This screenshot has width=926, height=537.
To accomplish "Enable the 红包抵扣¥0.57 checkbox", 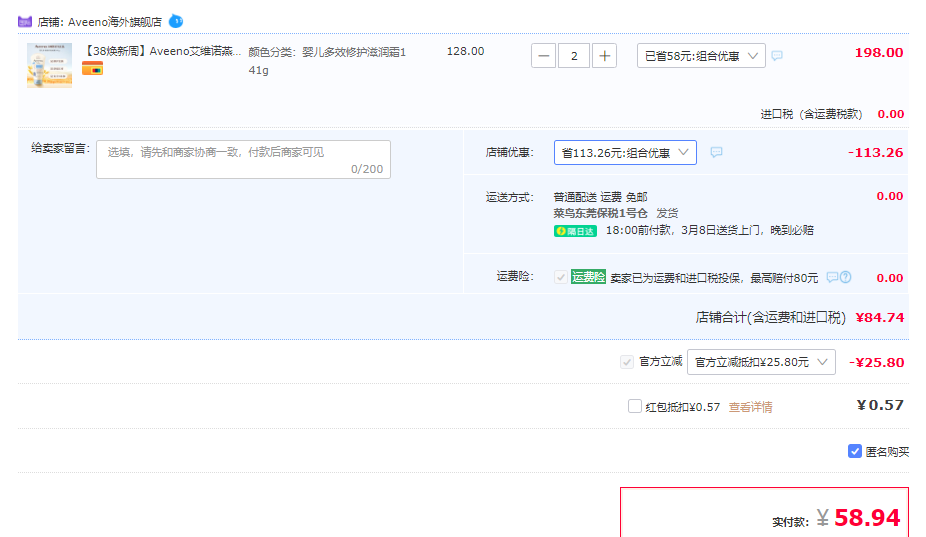I will coord(635,406).
